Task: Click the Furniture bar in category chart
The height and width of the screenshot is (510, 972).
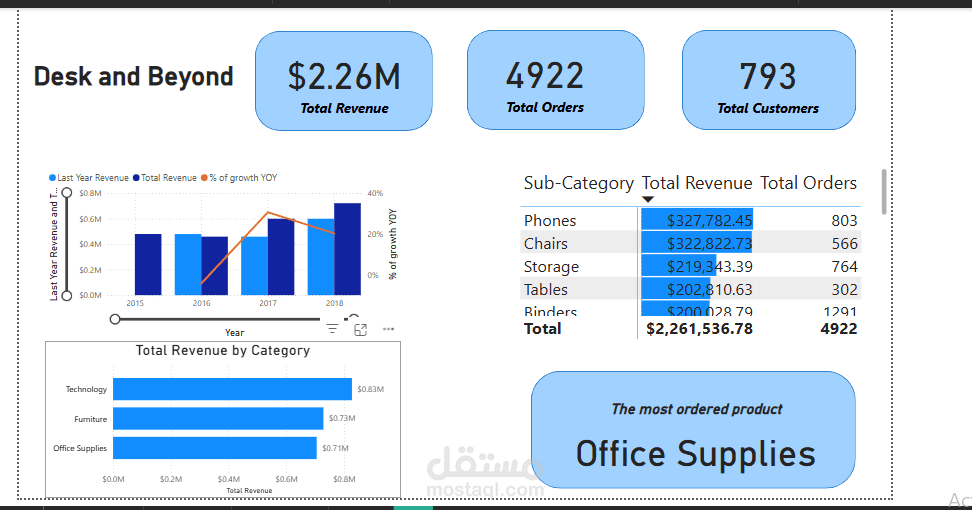Action: pos(218,418)
